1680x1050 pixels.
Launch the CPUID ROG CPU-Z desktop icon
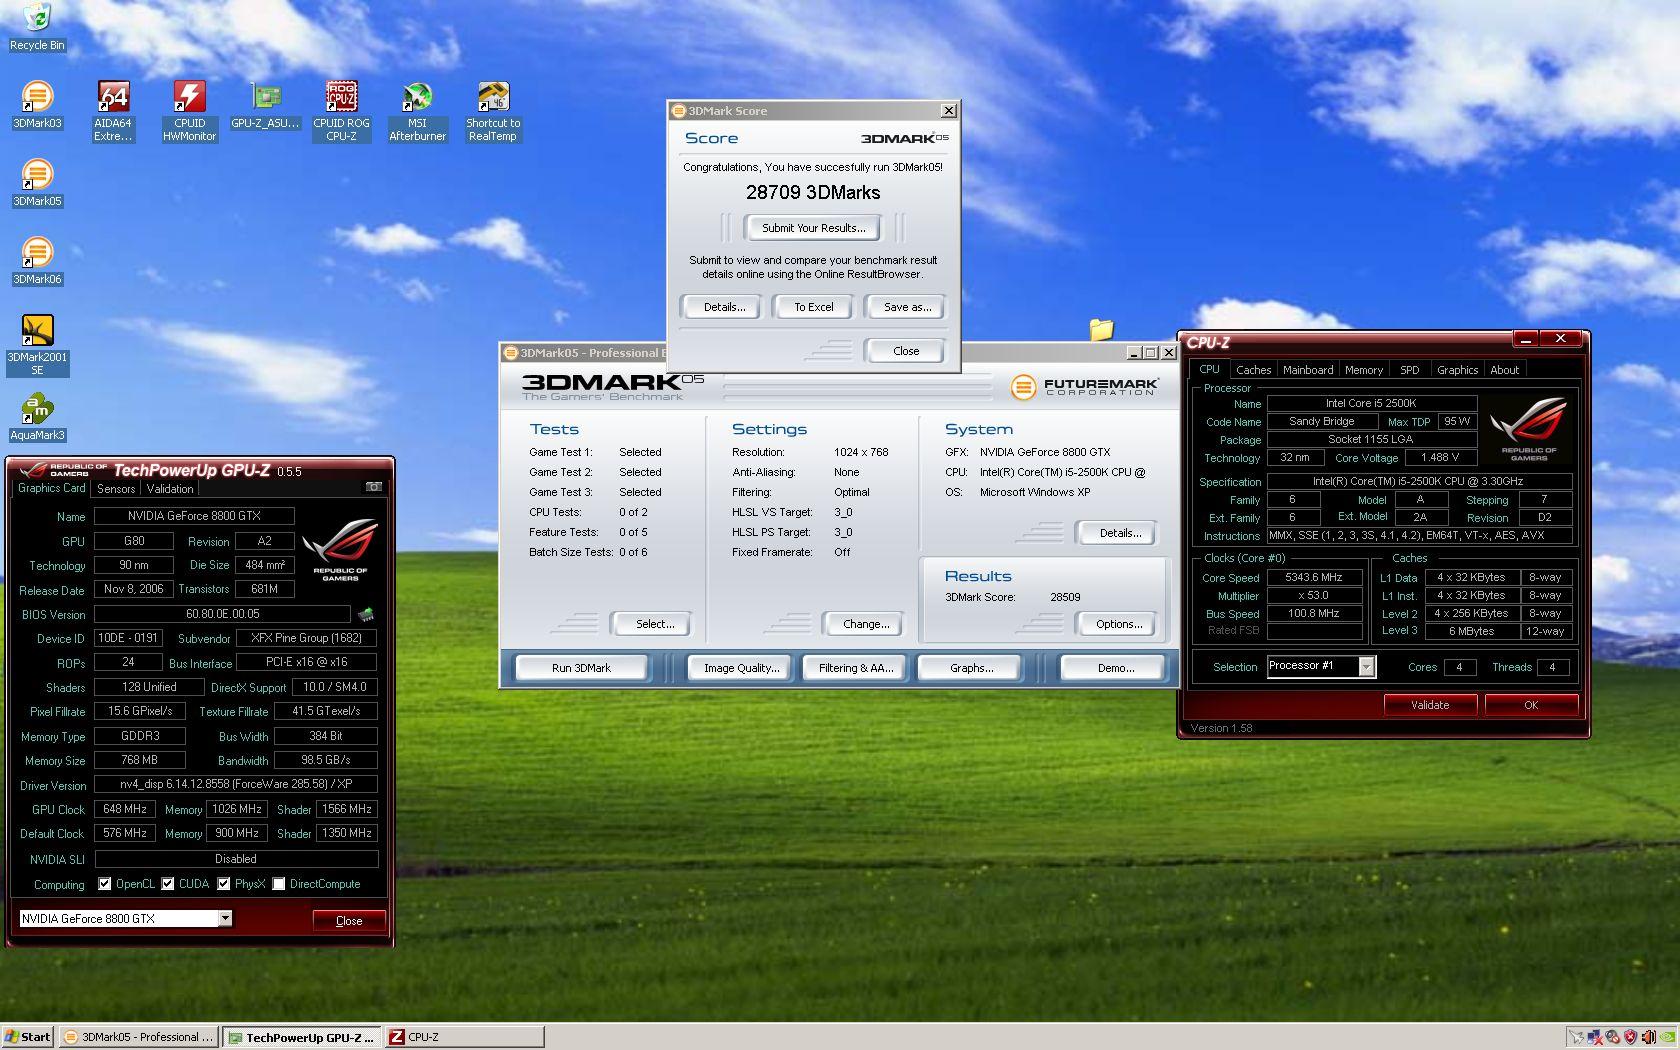point(341,111)
